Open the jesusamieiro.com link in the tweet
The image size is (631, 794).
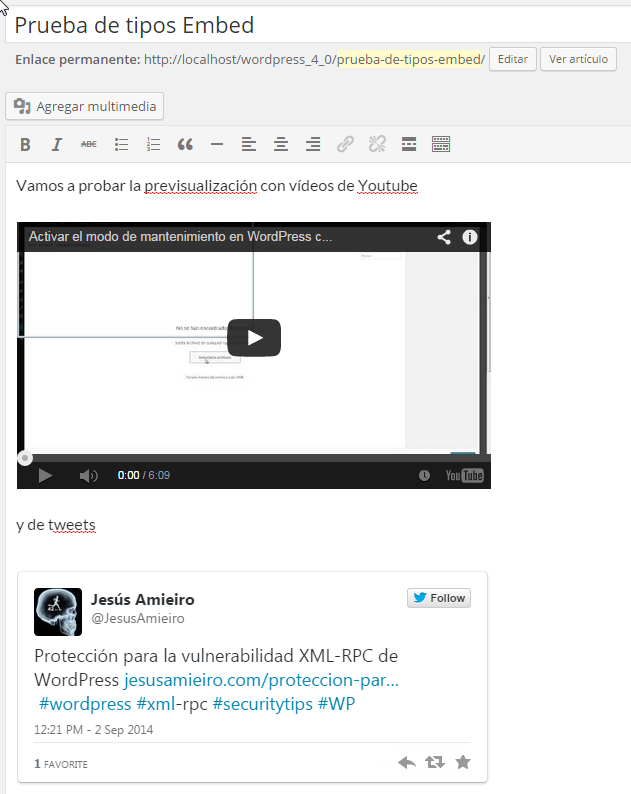coord(261,680)
